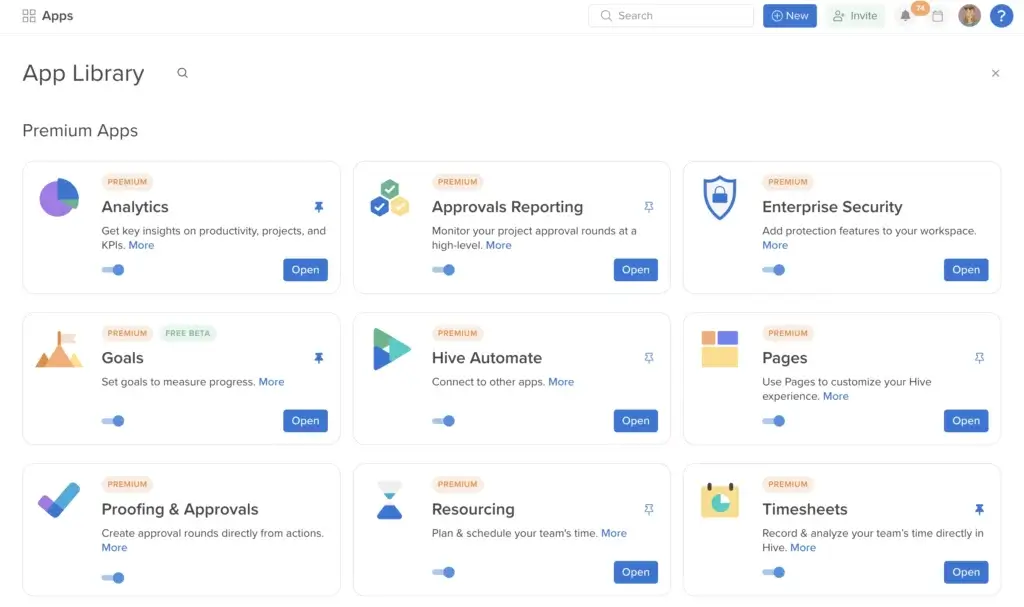The height and width of the screenshot is (607, 1024).
Task: Open the Goals app
Action: [306, 421]
